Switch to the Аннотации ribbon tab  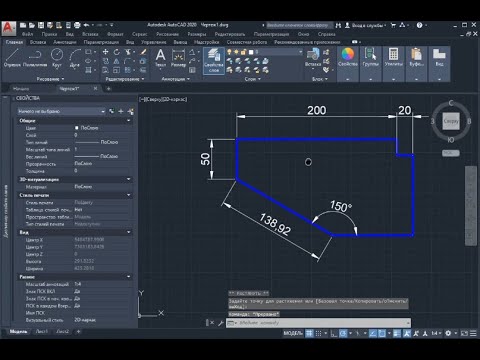[x=65, y=42]
